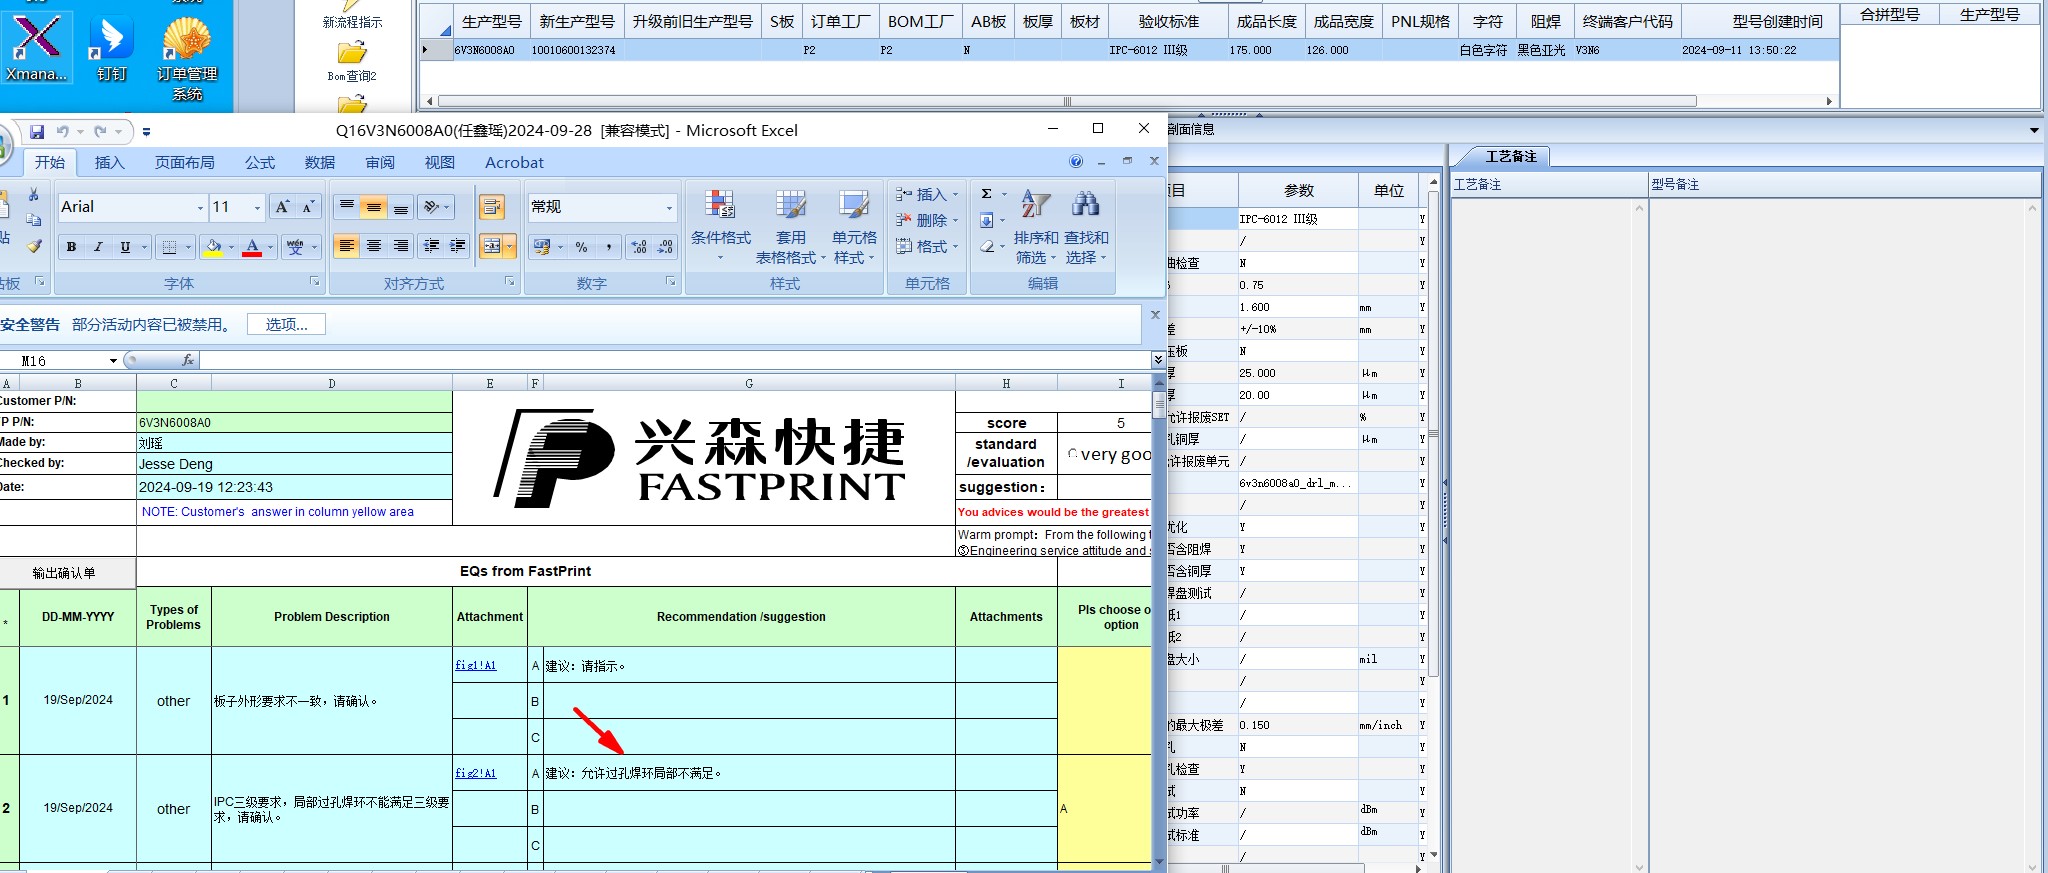Open the Name Box M16 dropdown arrow
Screen dimensions: 2048x873
113,360
